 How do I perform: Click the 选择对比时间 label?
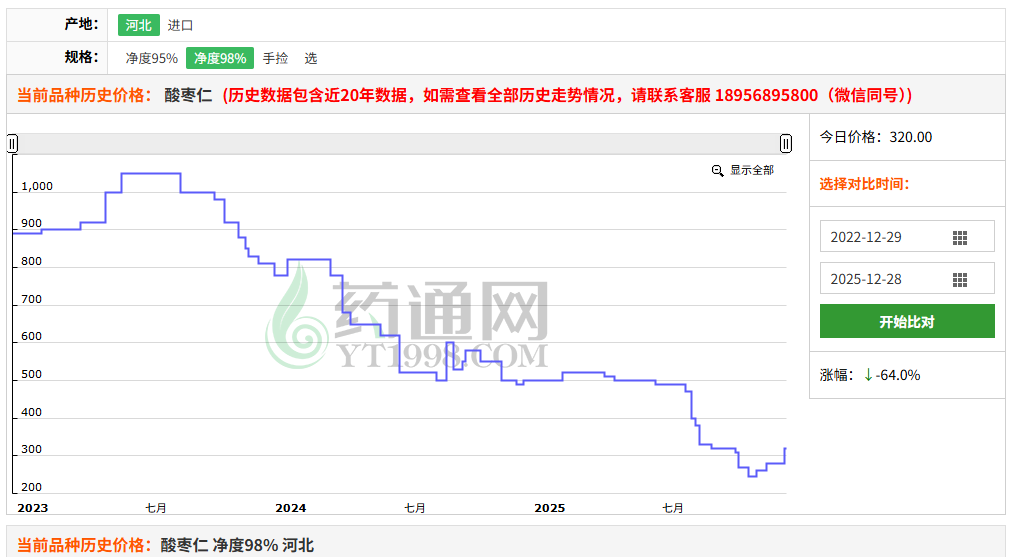[864, 184]
